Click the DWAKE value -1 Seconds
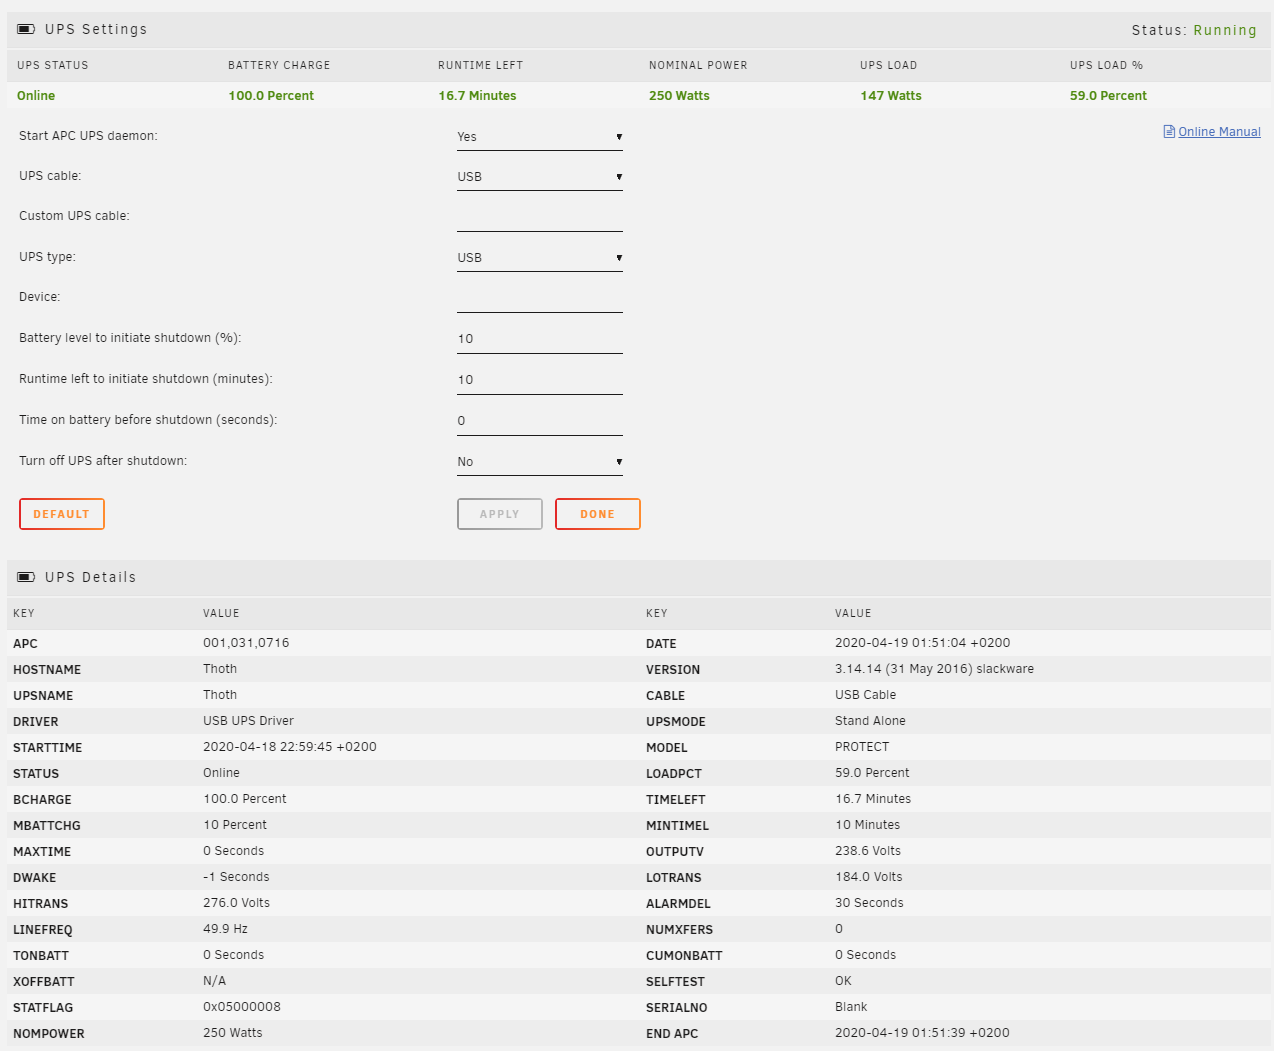This screenshot has width=1274, height=1051. coord(236,877)
